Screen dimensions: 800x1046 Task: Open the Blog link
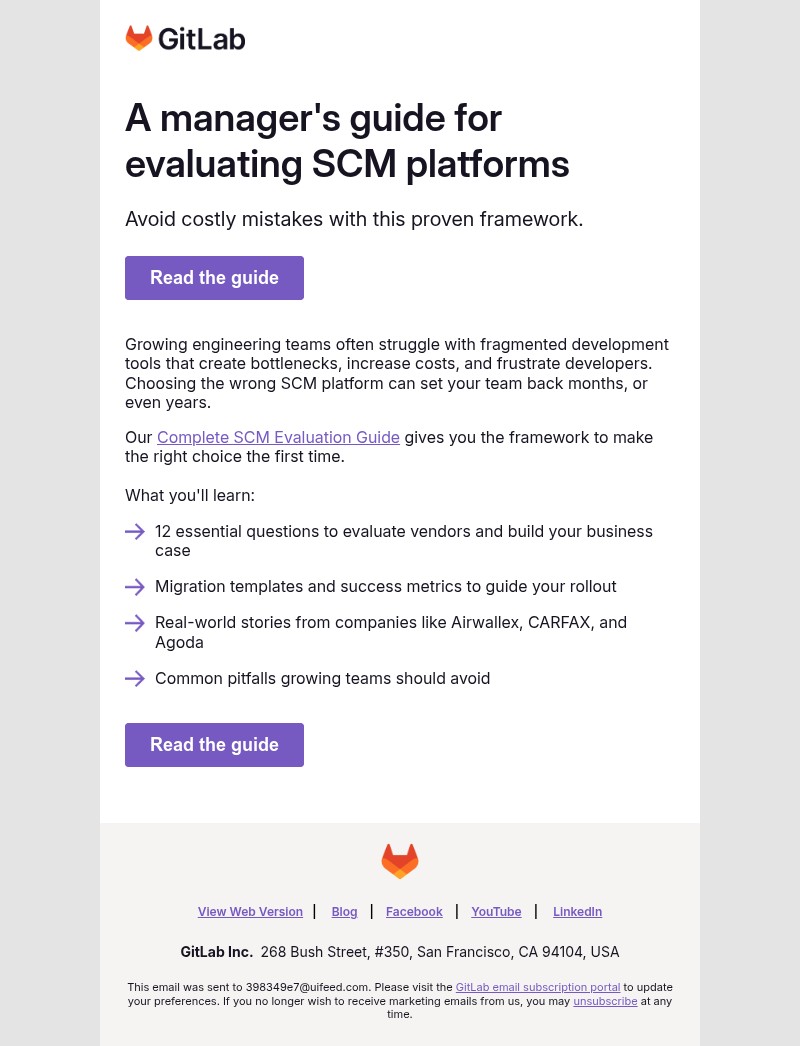[x=344, y=911]
